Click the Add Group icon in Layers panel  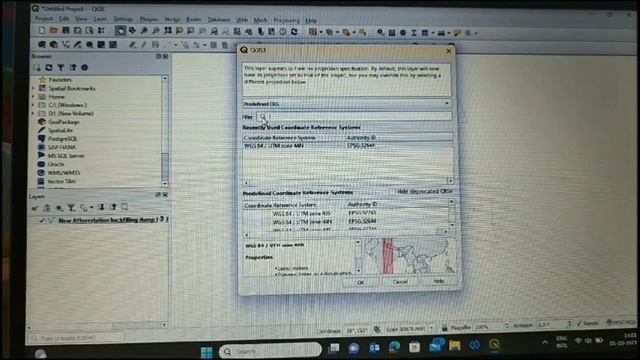(x=47, y=208)
